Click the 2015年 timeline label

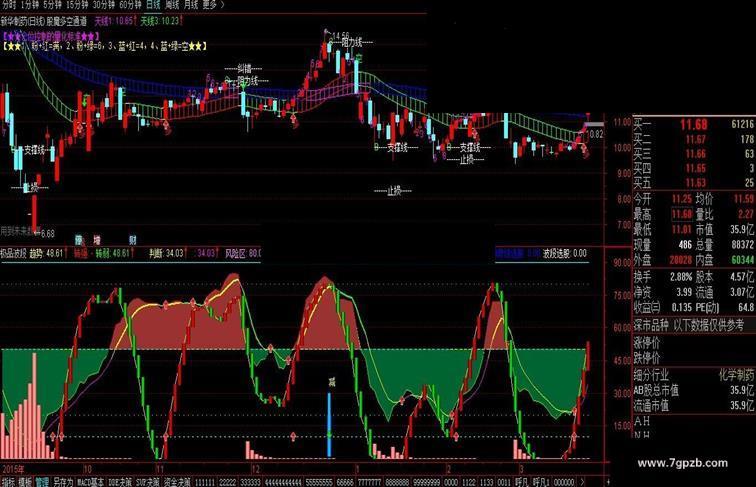pos(14,469)
